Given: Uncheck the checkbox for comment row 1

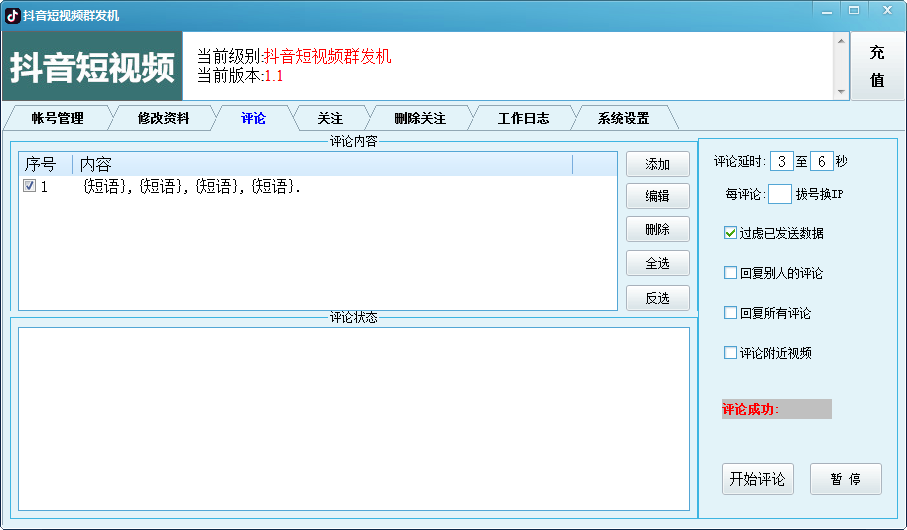Looking at the screenshot, I should tap(30, 186).
